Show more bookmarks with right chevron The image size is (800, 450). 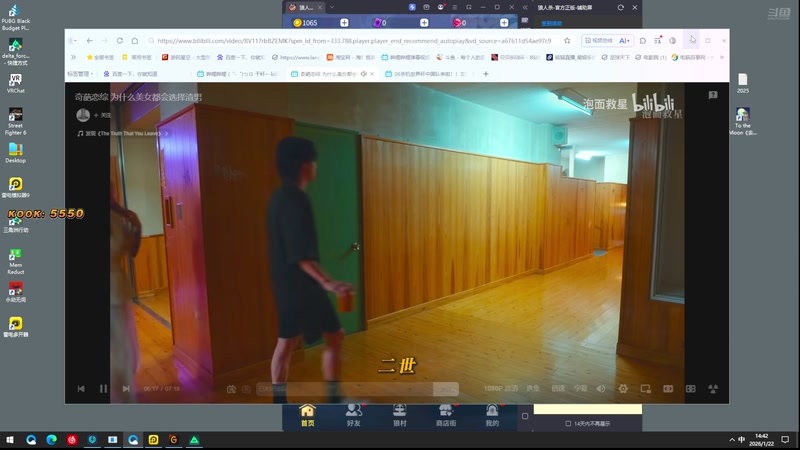coord(721,57)
